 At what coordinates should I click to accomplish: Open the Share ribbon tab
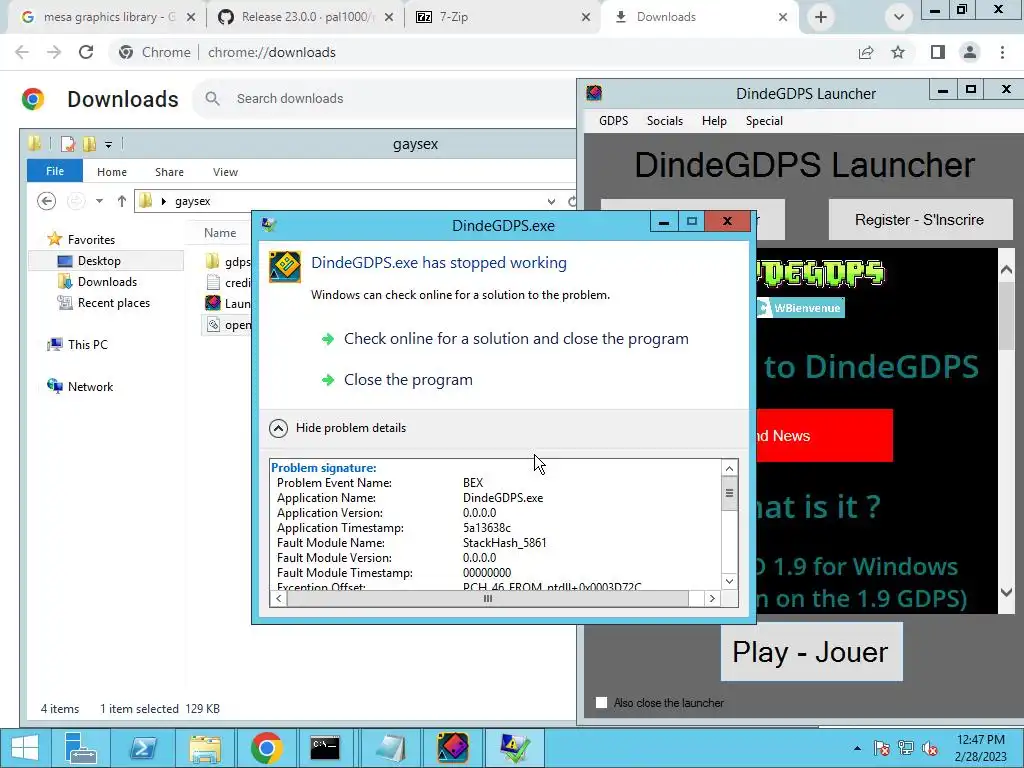(x=169, y=172)
